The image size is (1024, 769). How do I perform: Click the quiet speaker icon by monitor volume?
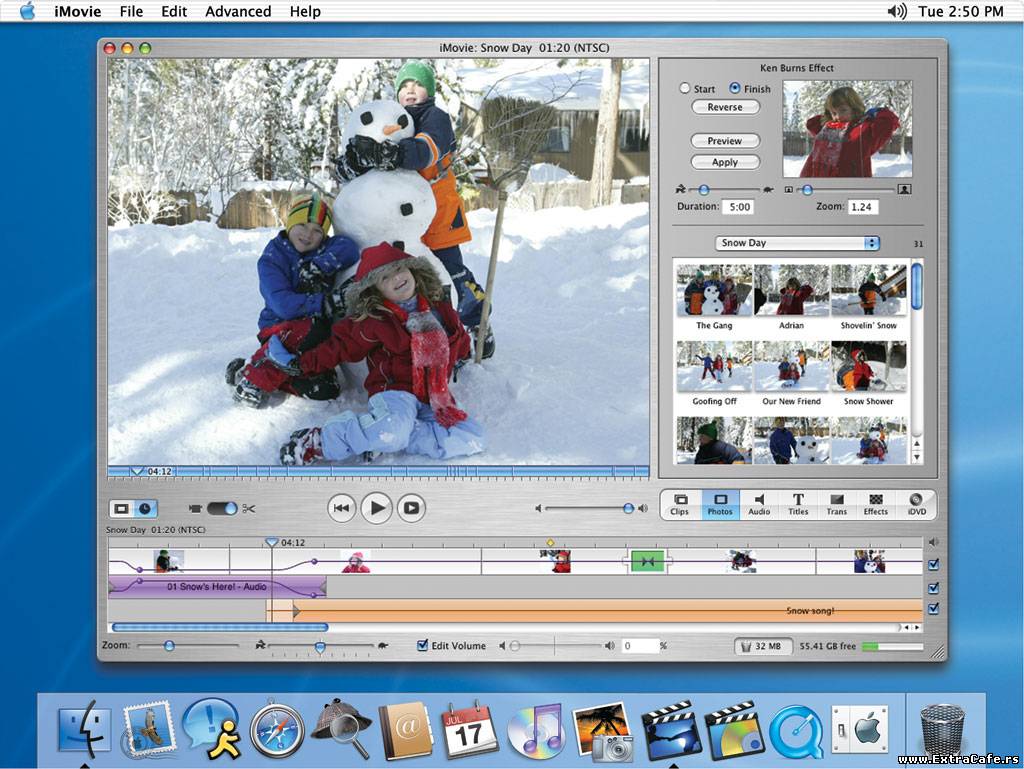point(538,508)
